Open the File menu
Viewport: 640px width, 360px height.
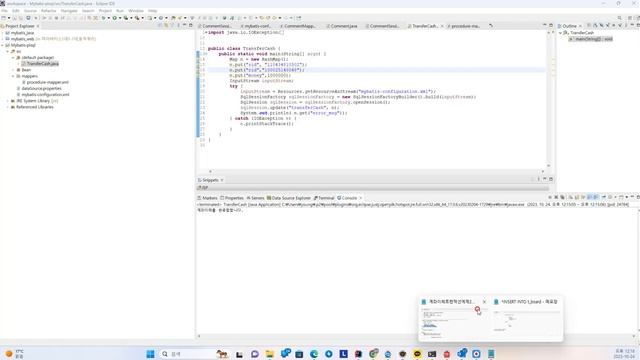[4, 11]
